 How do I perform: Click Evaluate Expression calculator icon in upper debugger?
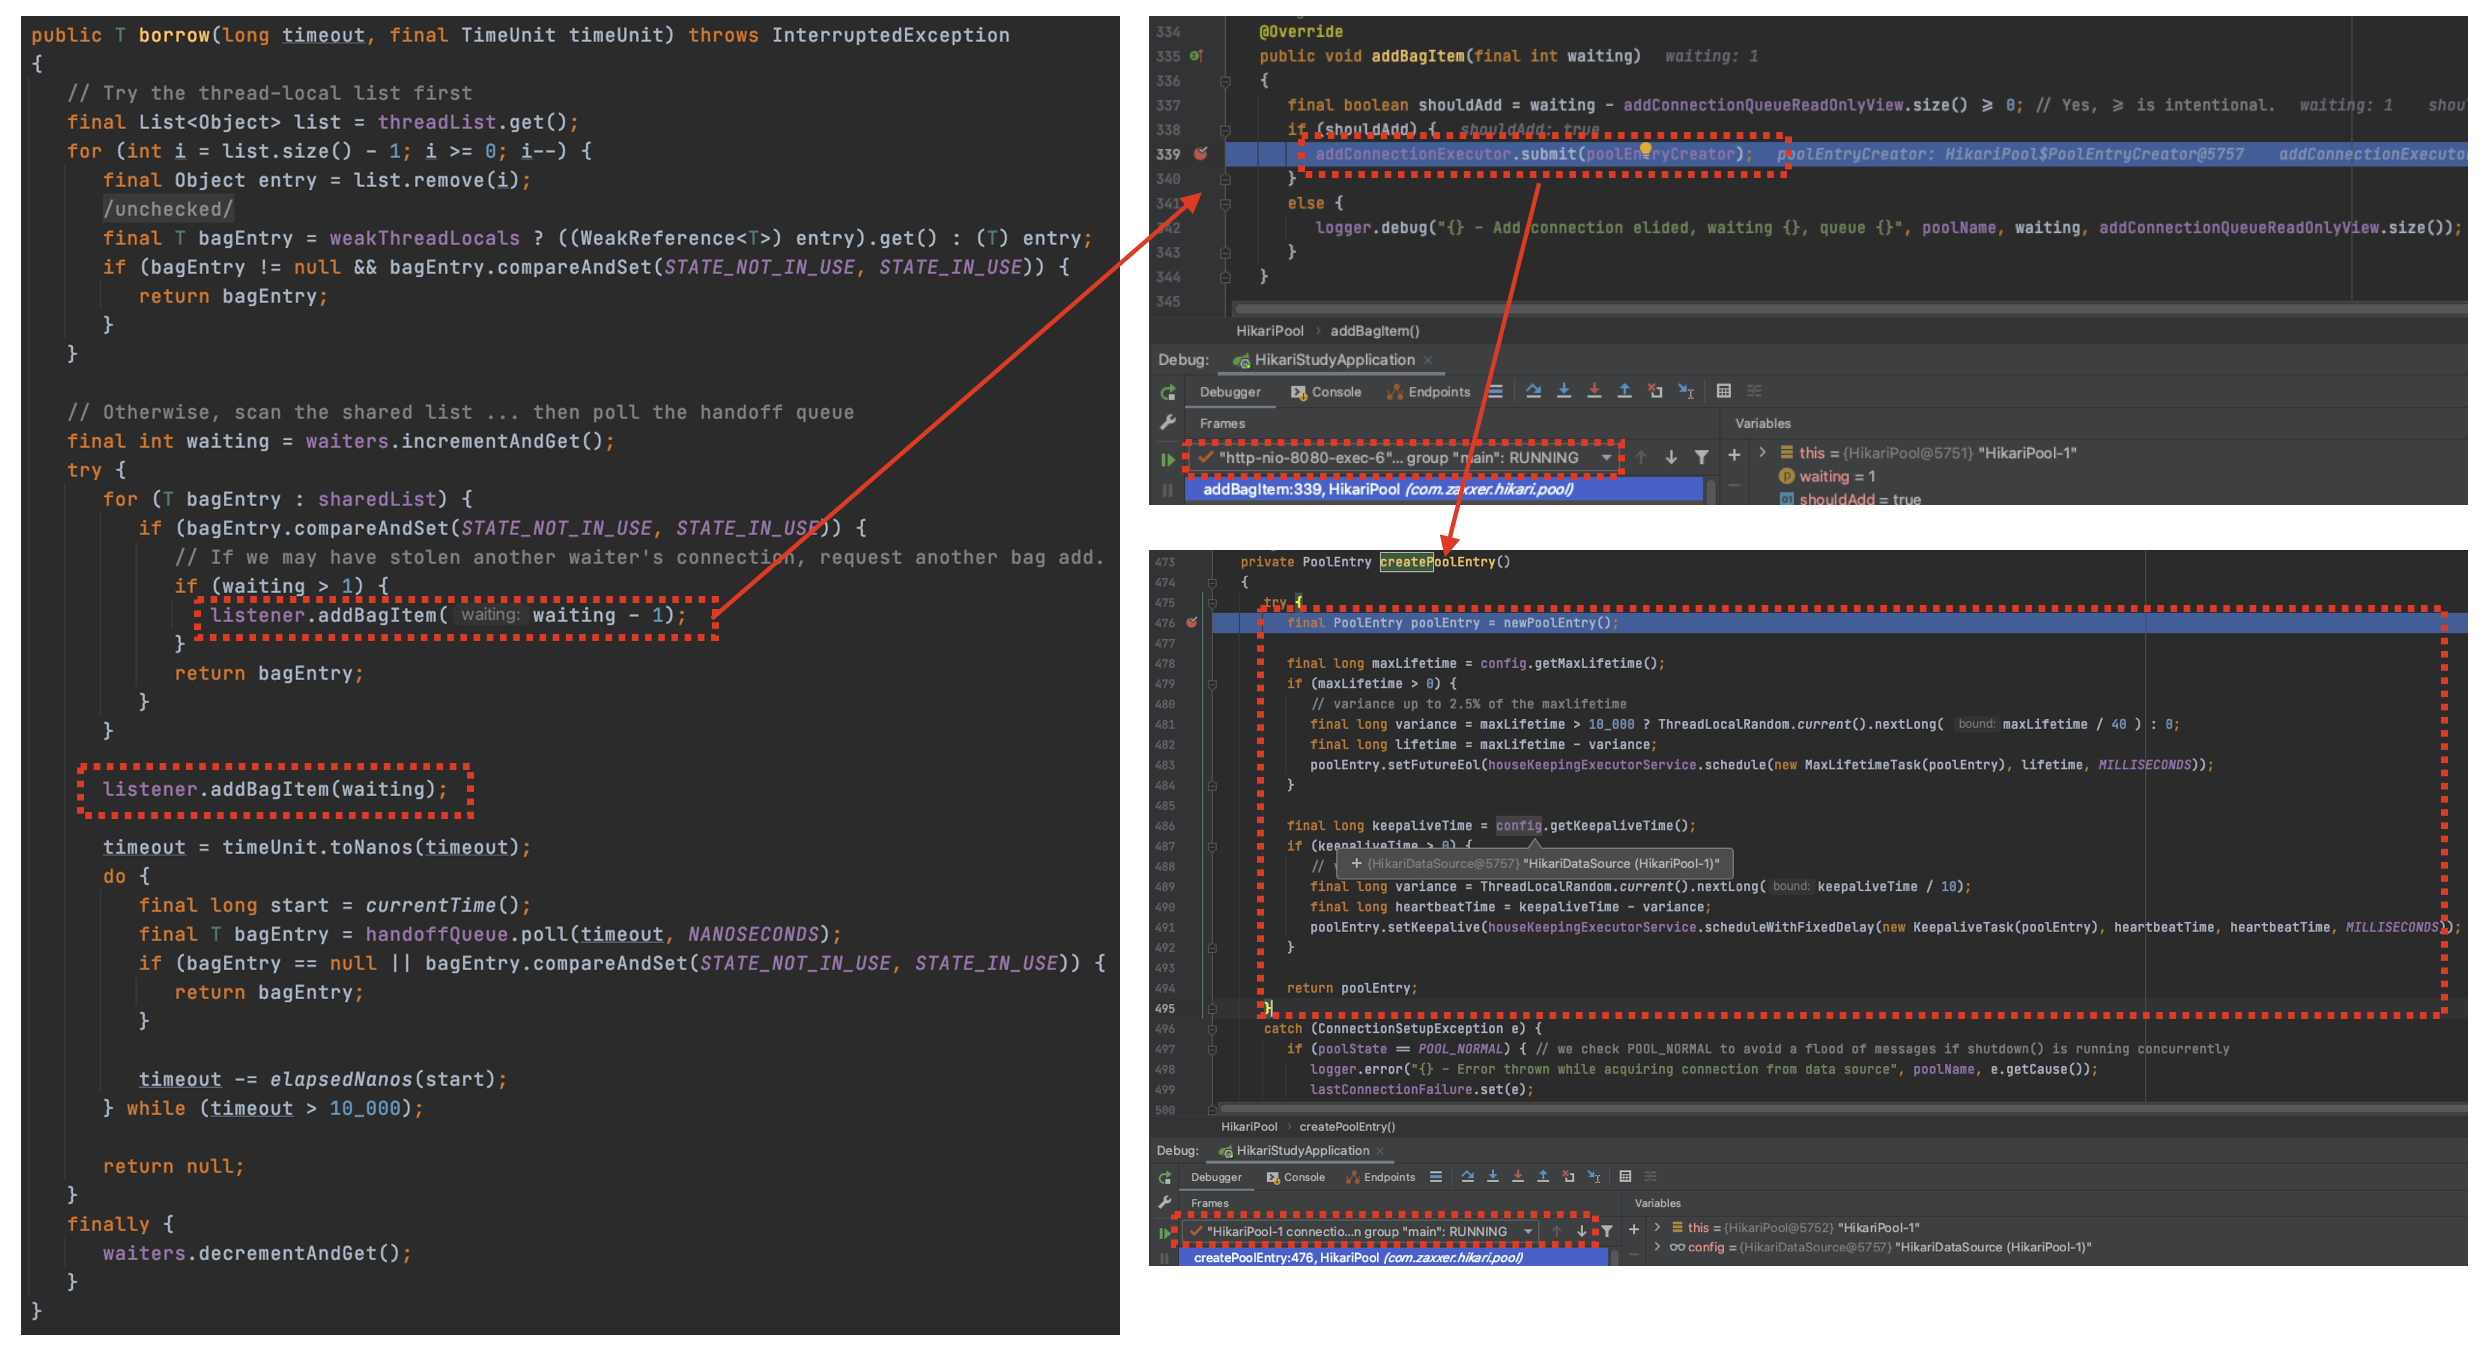(1724, 391)
